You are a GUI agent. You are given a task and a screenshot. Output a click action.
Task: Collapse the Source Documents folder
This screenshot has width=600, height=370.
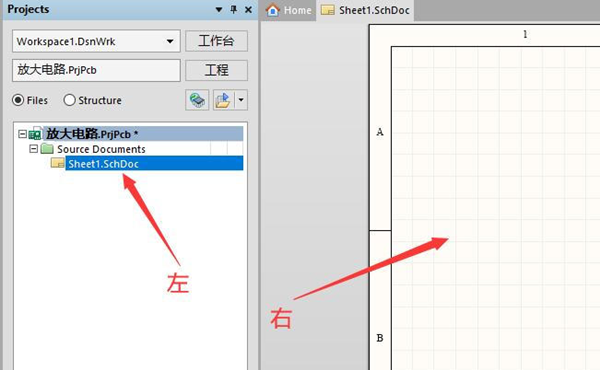(x=34, y=148)
